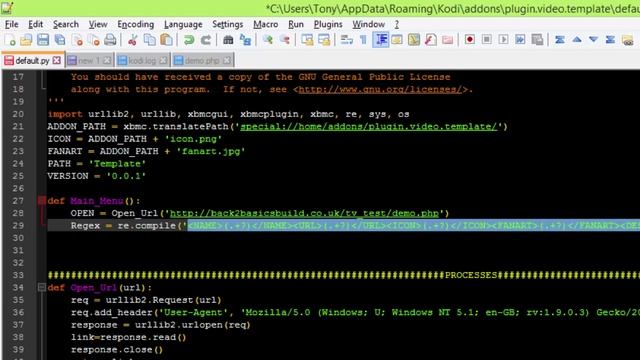The width and height of the screenshot is (640, 360).
Task: Click Save Recorded Macro icon
Action: point(538,40)
